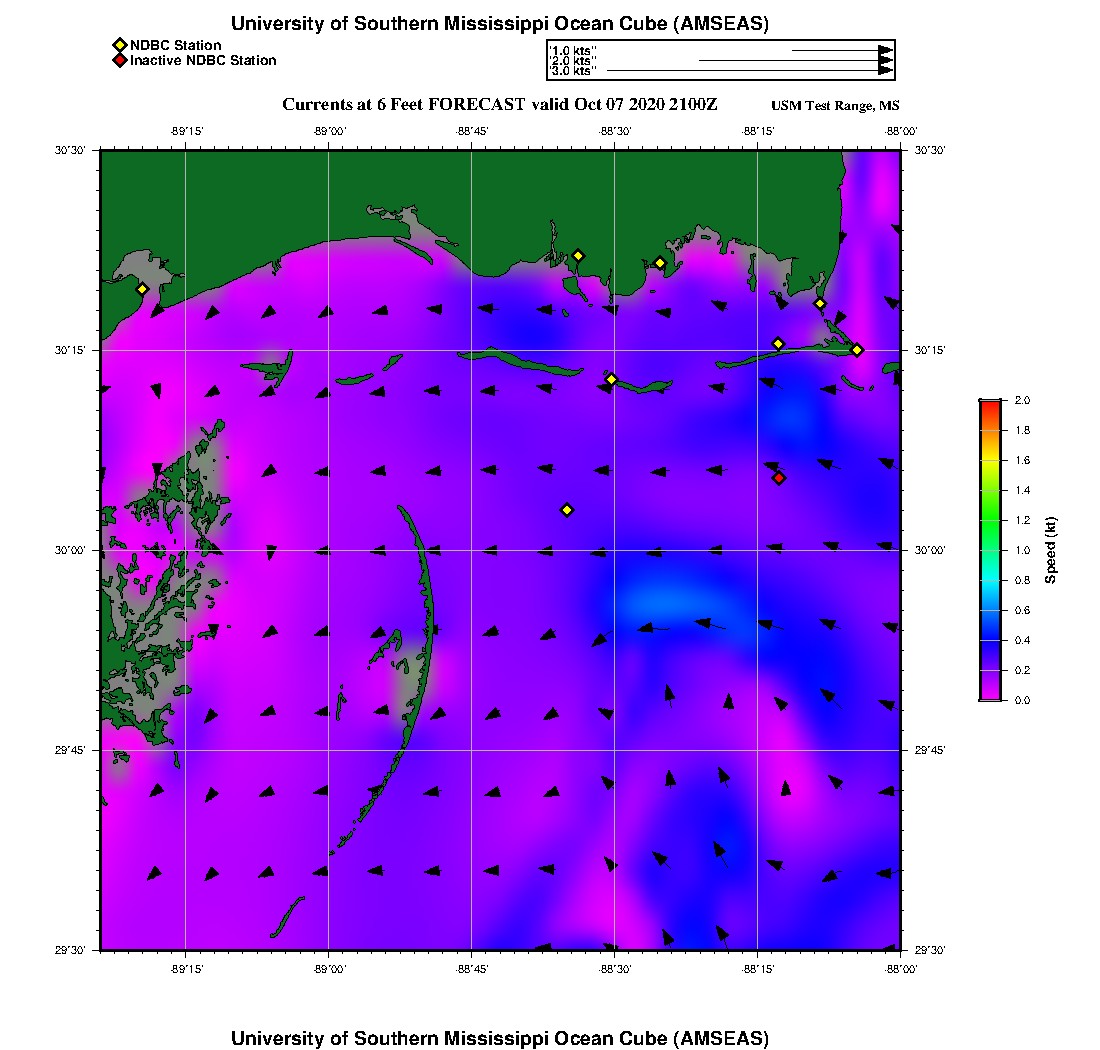Select the easternmost yellow station marker
The width and height of the screenshot is (1100, 1050).
click(x=857, y=349)
